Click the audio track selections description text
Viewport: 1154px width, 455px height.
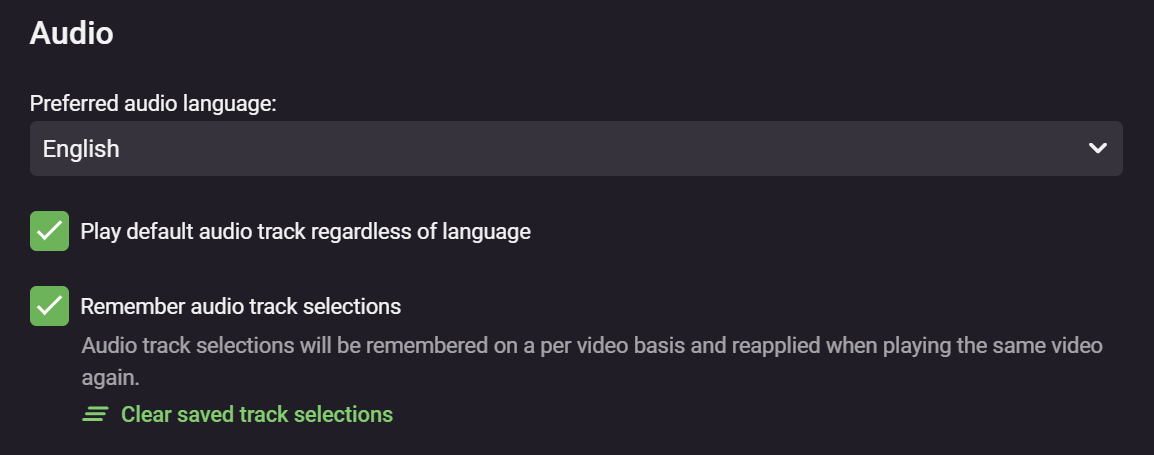point(590,347)
